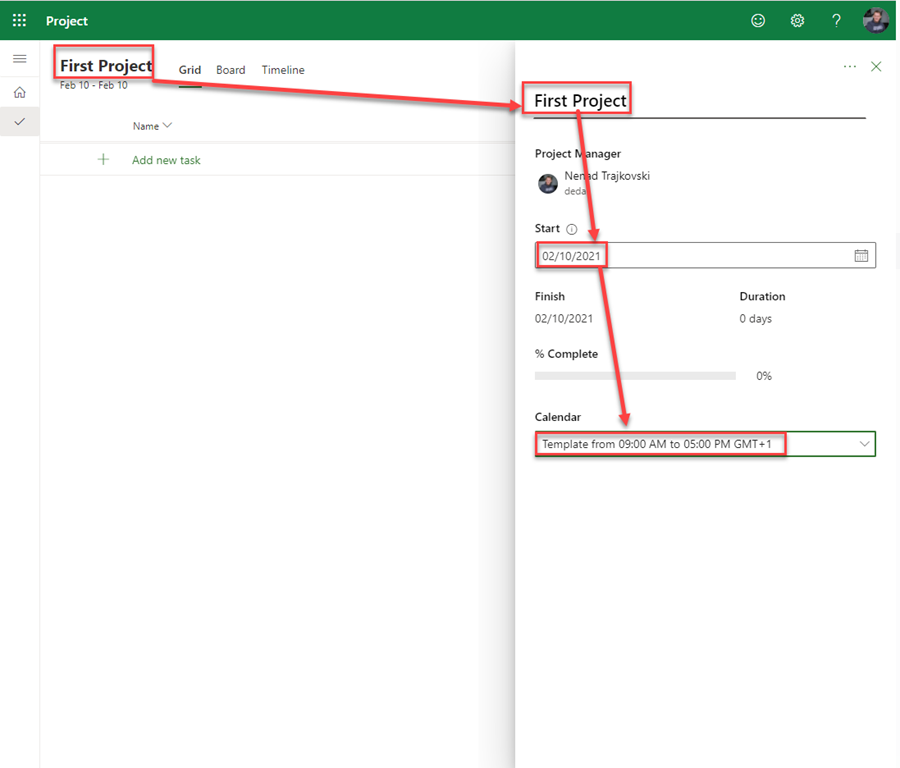This screenshot has height=768, width=900.
Task: Click the checkmark projects sidebar icon
Action: coord(19,122)
